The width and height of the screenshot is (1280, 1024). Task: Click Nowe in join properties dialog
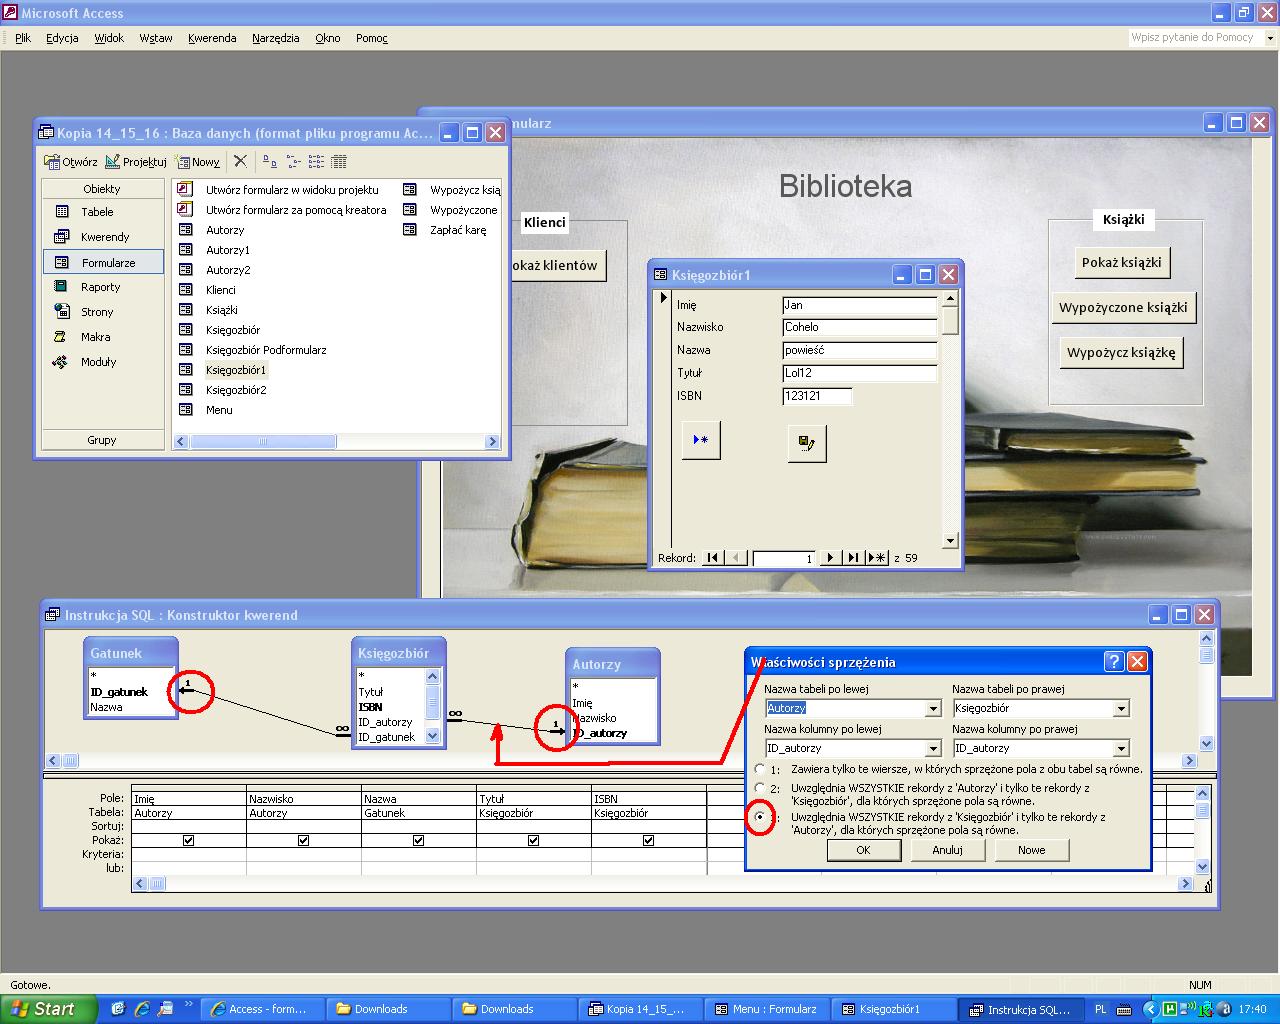[1032, 850]
